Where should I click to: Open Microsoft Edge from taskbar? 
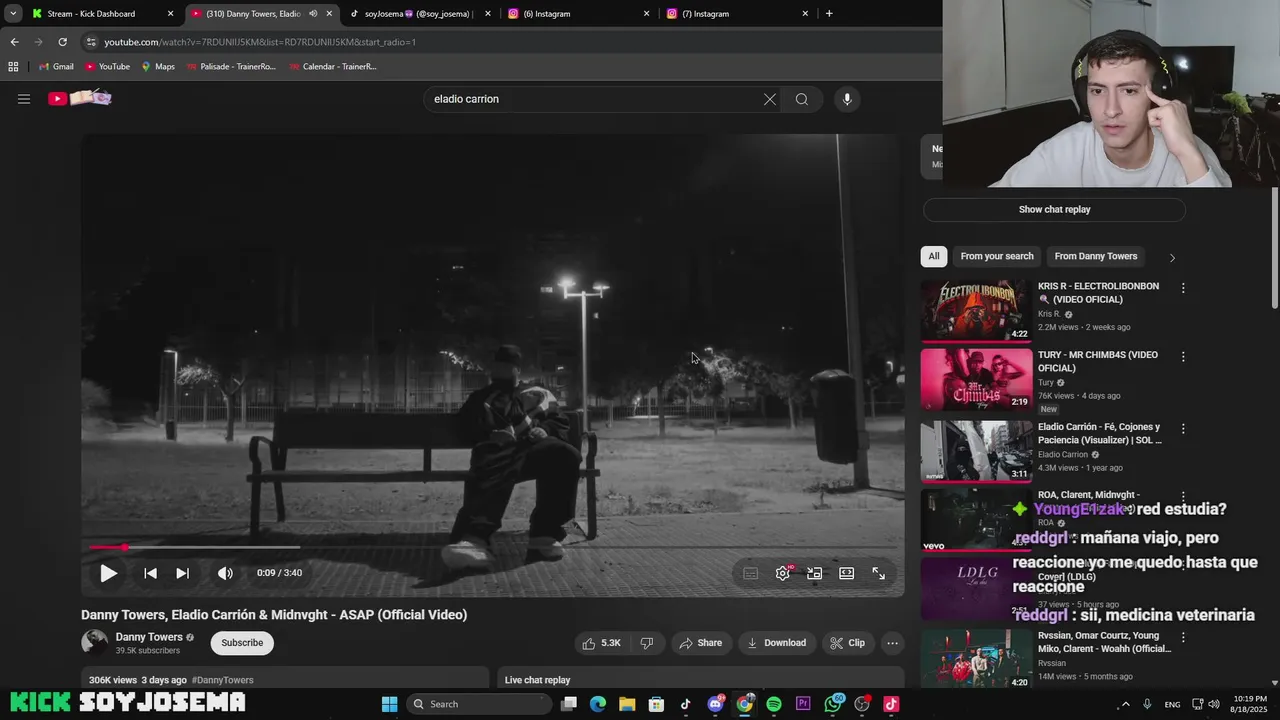coord(598,704)
